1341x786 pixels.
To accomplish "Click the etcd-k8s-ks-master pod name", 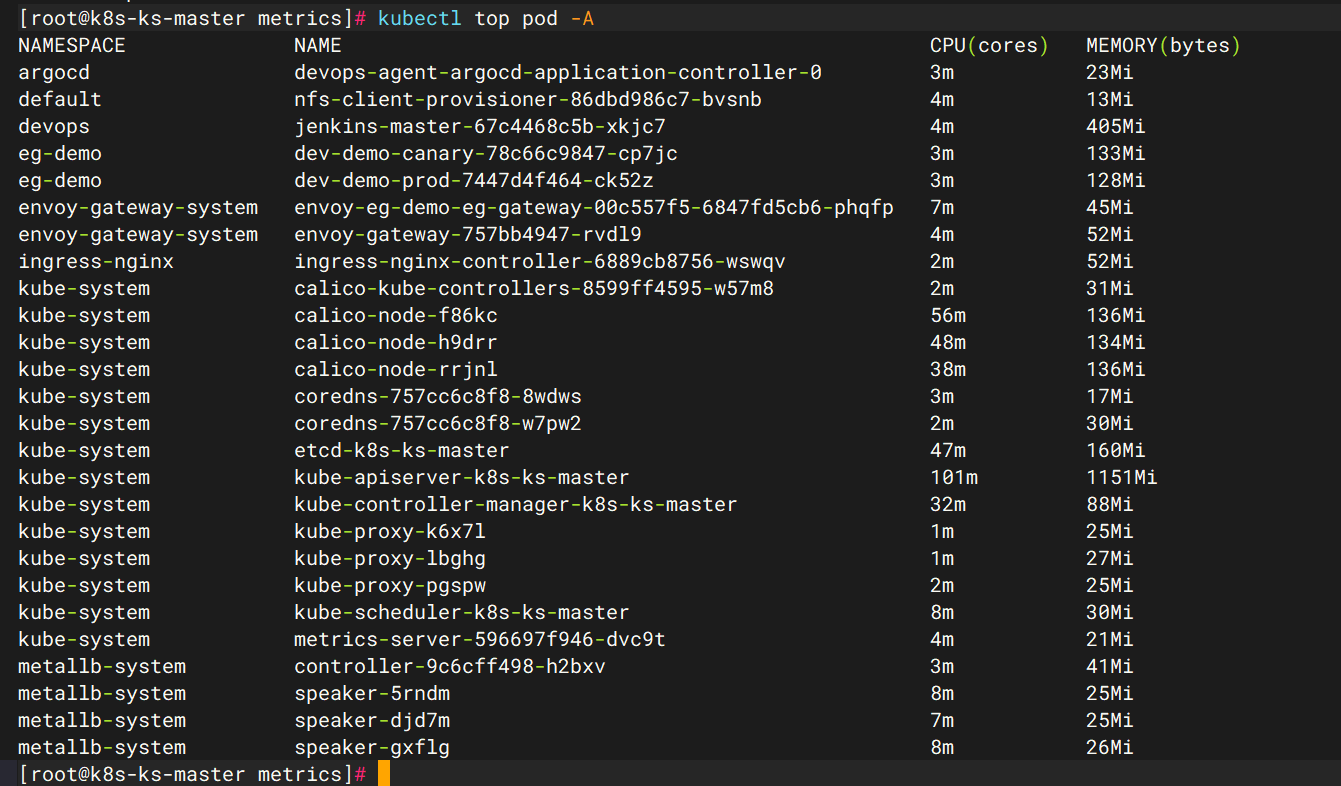I will click(402, 451).
